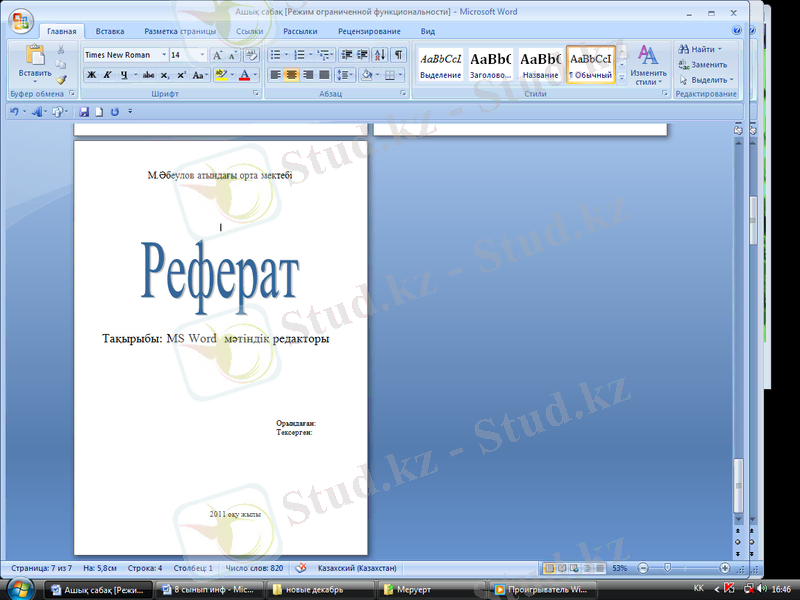
Task: Click the Save floppy disk icon
Action: (x=84, y=112)
